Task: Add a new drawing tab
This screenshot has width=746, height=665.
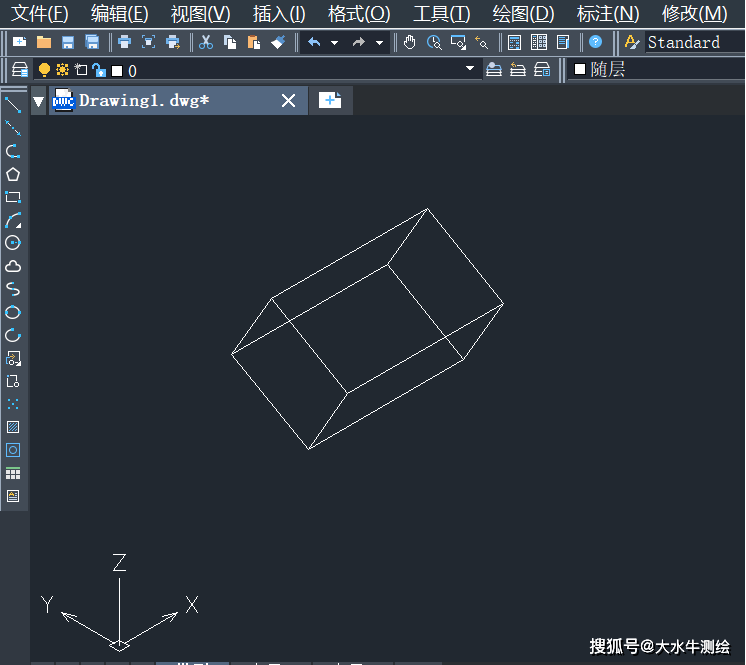Action: click(330, 100)
